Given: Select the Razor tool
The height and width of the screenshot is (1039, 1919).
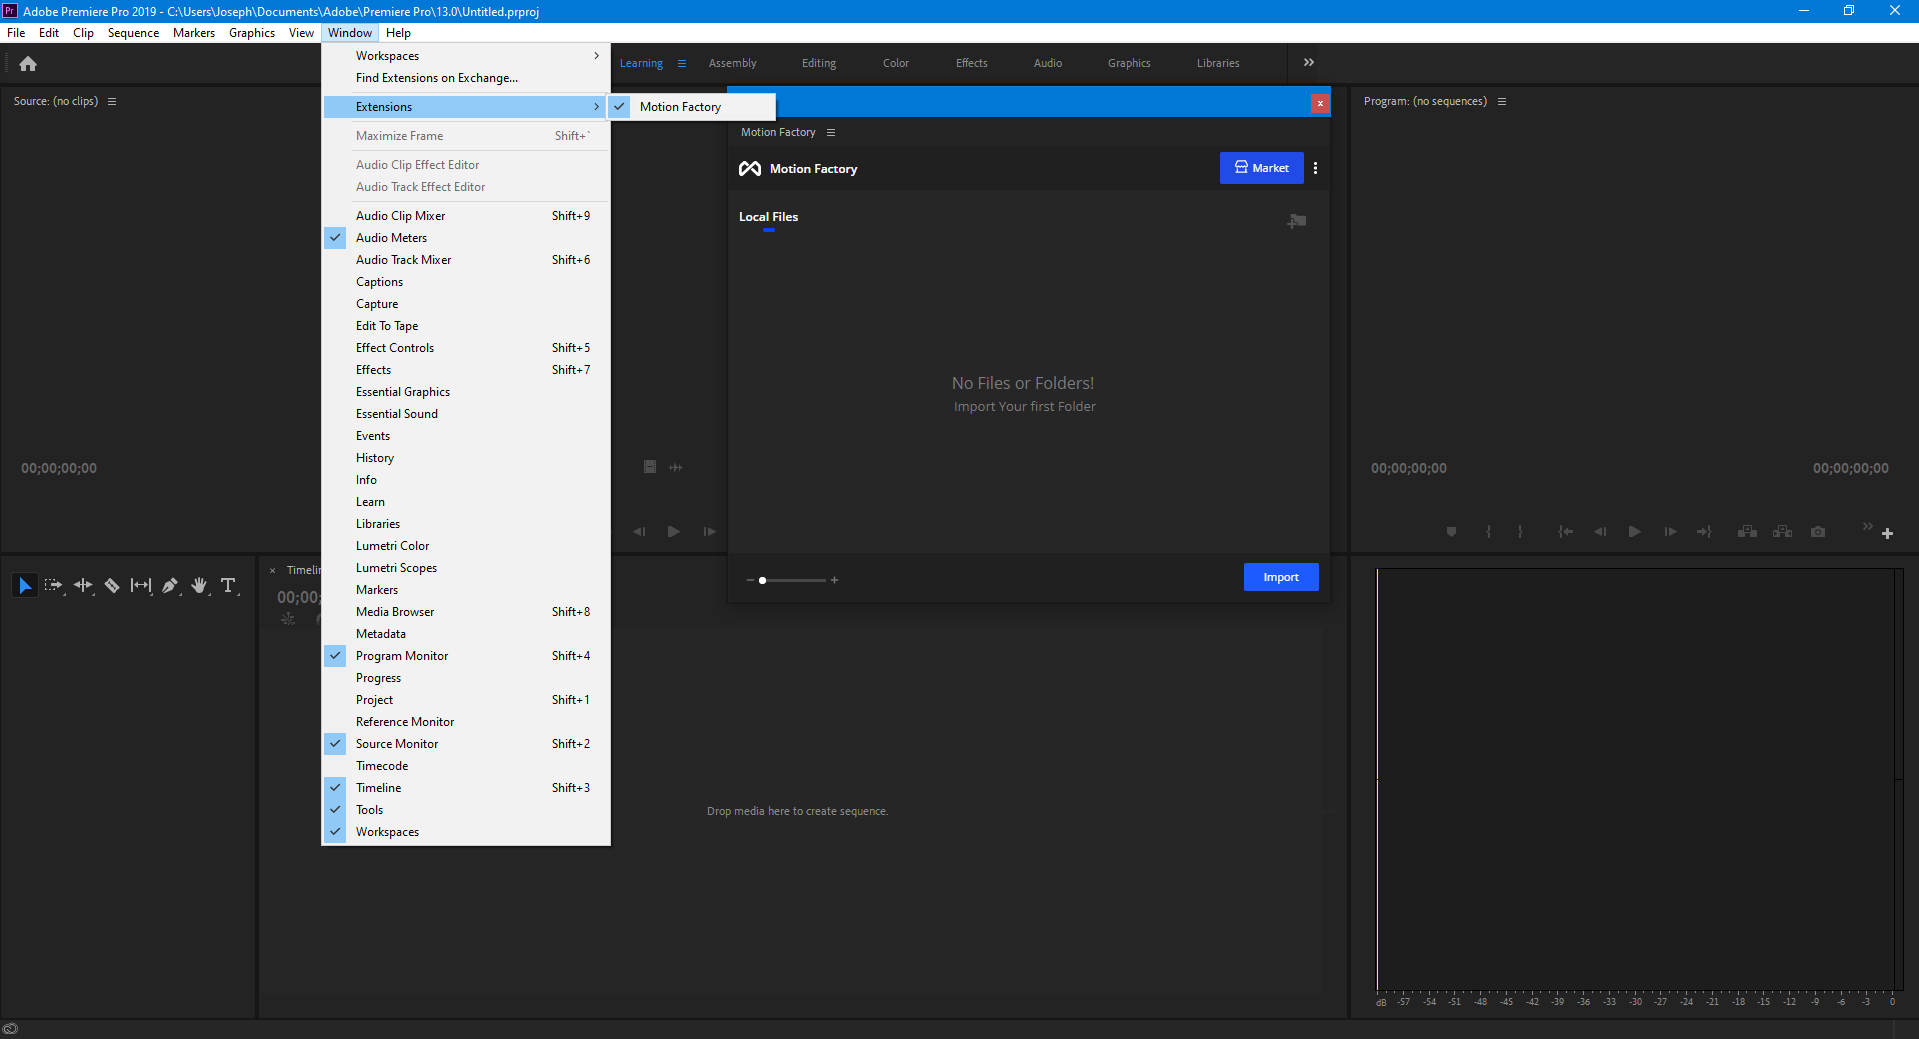Looking at the screenshot, I should pyautogui.click(x=112, y=585).
